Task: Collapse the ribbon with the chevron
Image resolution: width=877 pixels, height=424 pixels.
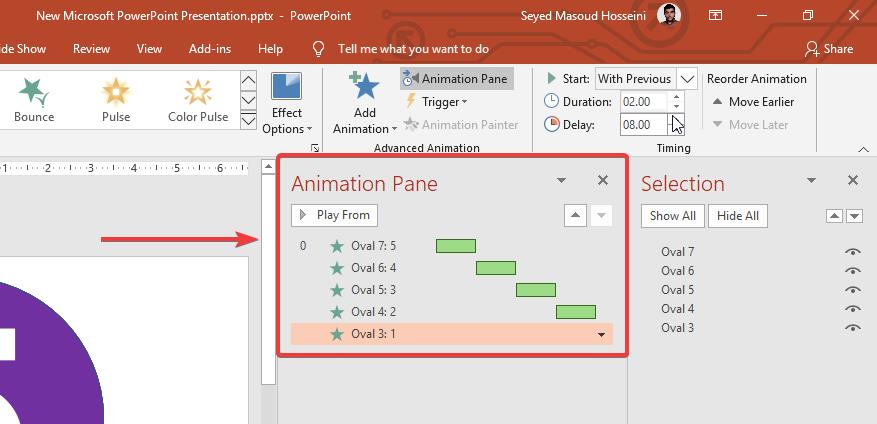Action: [863, 149]
